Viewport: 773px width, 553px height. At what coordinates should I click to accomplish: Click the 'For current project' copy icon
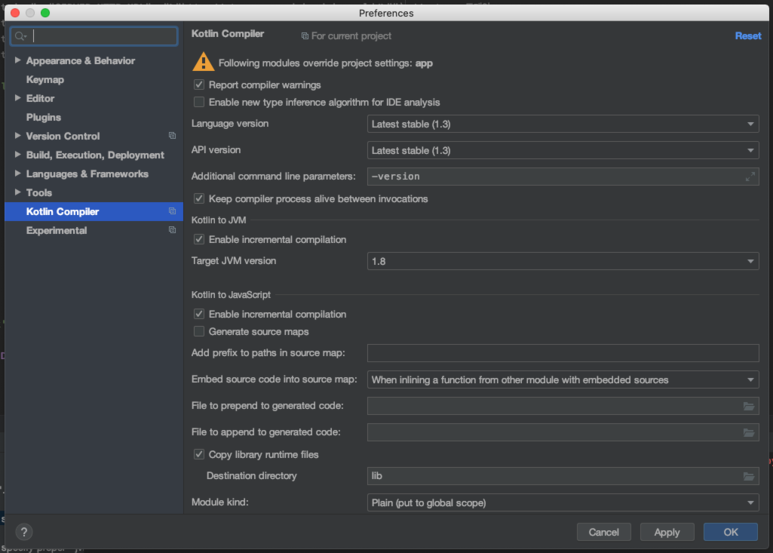pyautogui.click(x=305, y=36)
